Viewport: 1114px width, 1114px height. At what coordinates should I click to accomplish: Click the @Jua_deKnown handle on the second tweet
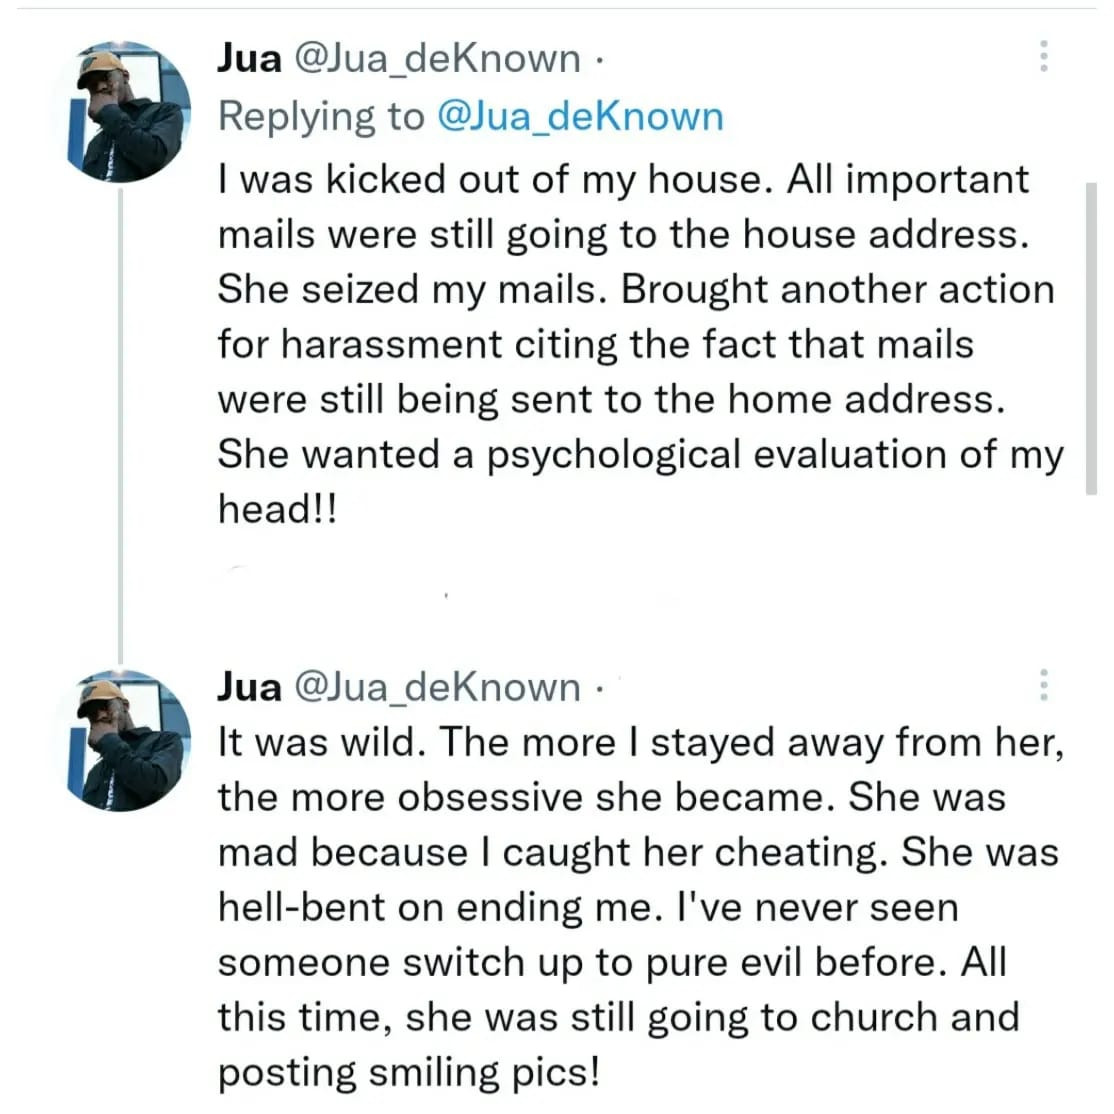click(438, 687)
